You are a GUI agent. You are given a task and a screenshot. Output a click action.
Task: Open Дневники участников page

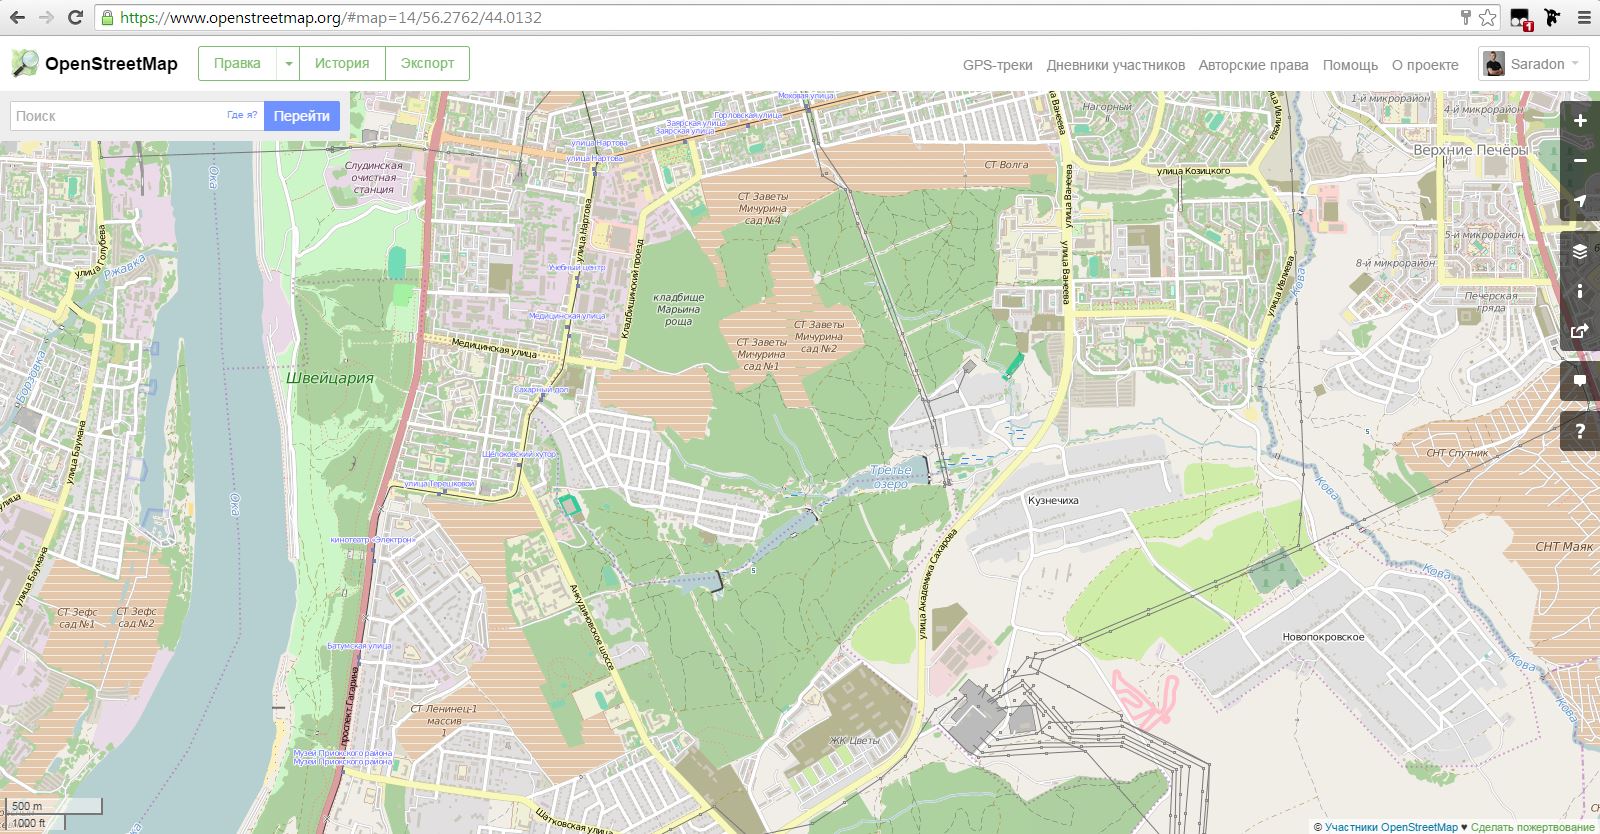point(1115,65)
